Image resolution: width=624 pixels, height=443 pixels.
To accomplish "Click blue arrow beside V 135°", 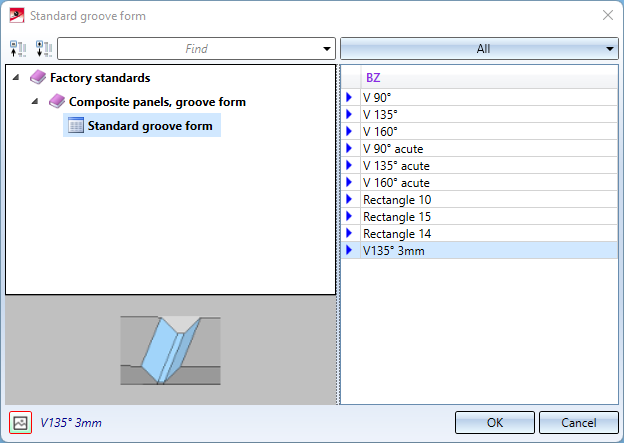I will (349, 114).
